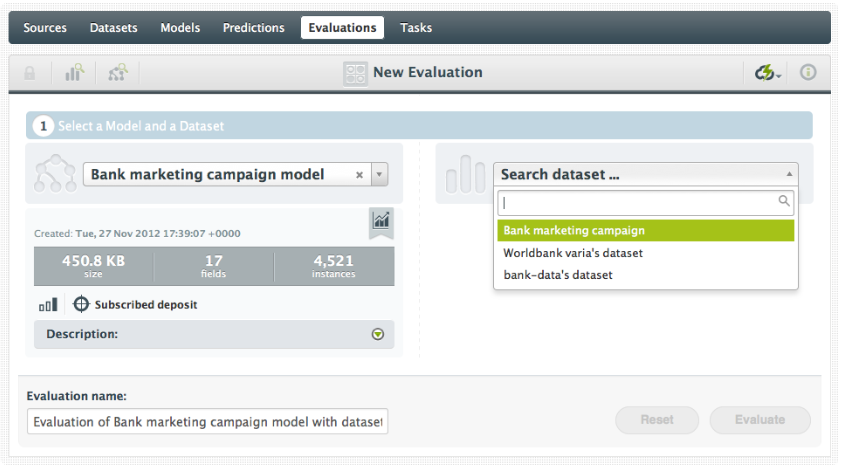Open the green refresh actions menu
This screenshot has height=466, width=842.
tap(768, 73)
